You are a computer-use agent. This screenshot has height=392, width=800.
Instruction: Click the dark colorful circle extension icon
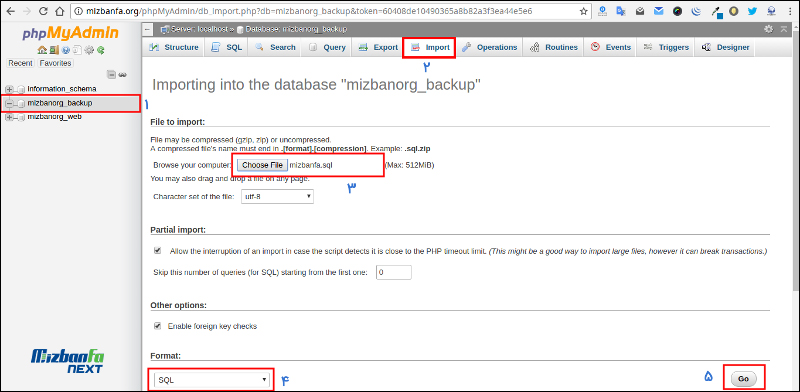click(x=678, y=11)
